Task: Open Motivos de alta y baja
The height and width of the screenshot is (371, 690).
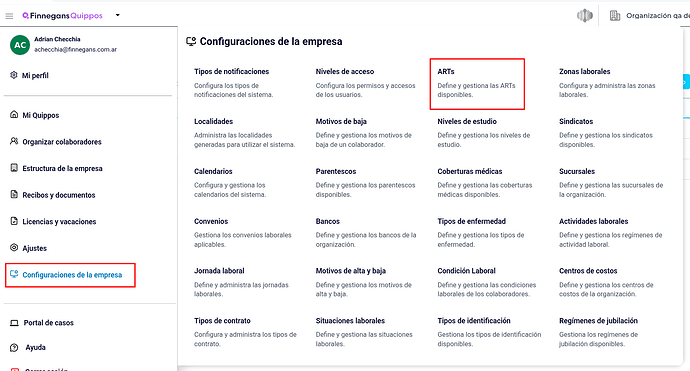Action: [x=351, y=271]
